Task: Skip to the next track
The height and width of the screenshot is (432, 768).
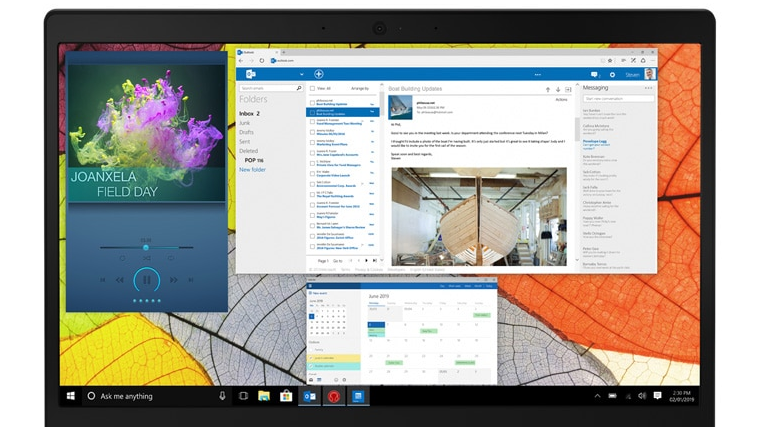Action: pos(191,280)
